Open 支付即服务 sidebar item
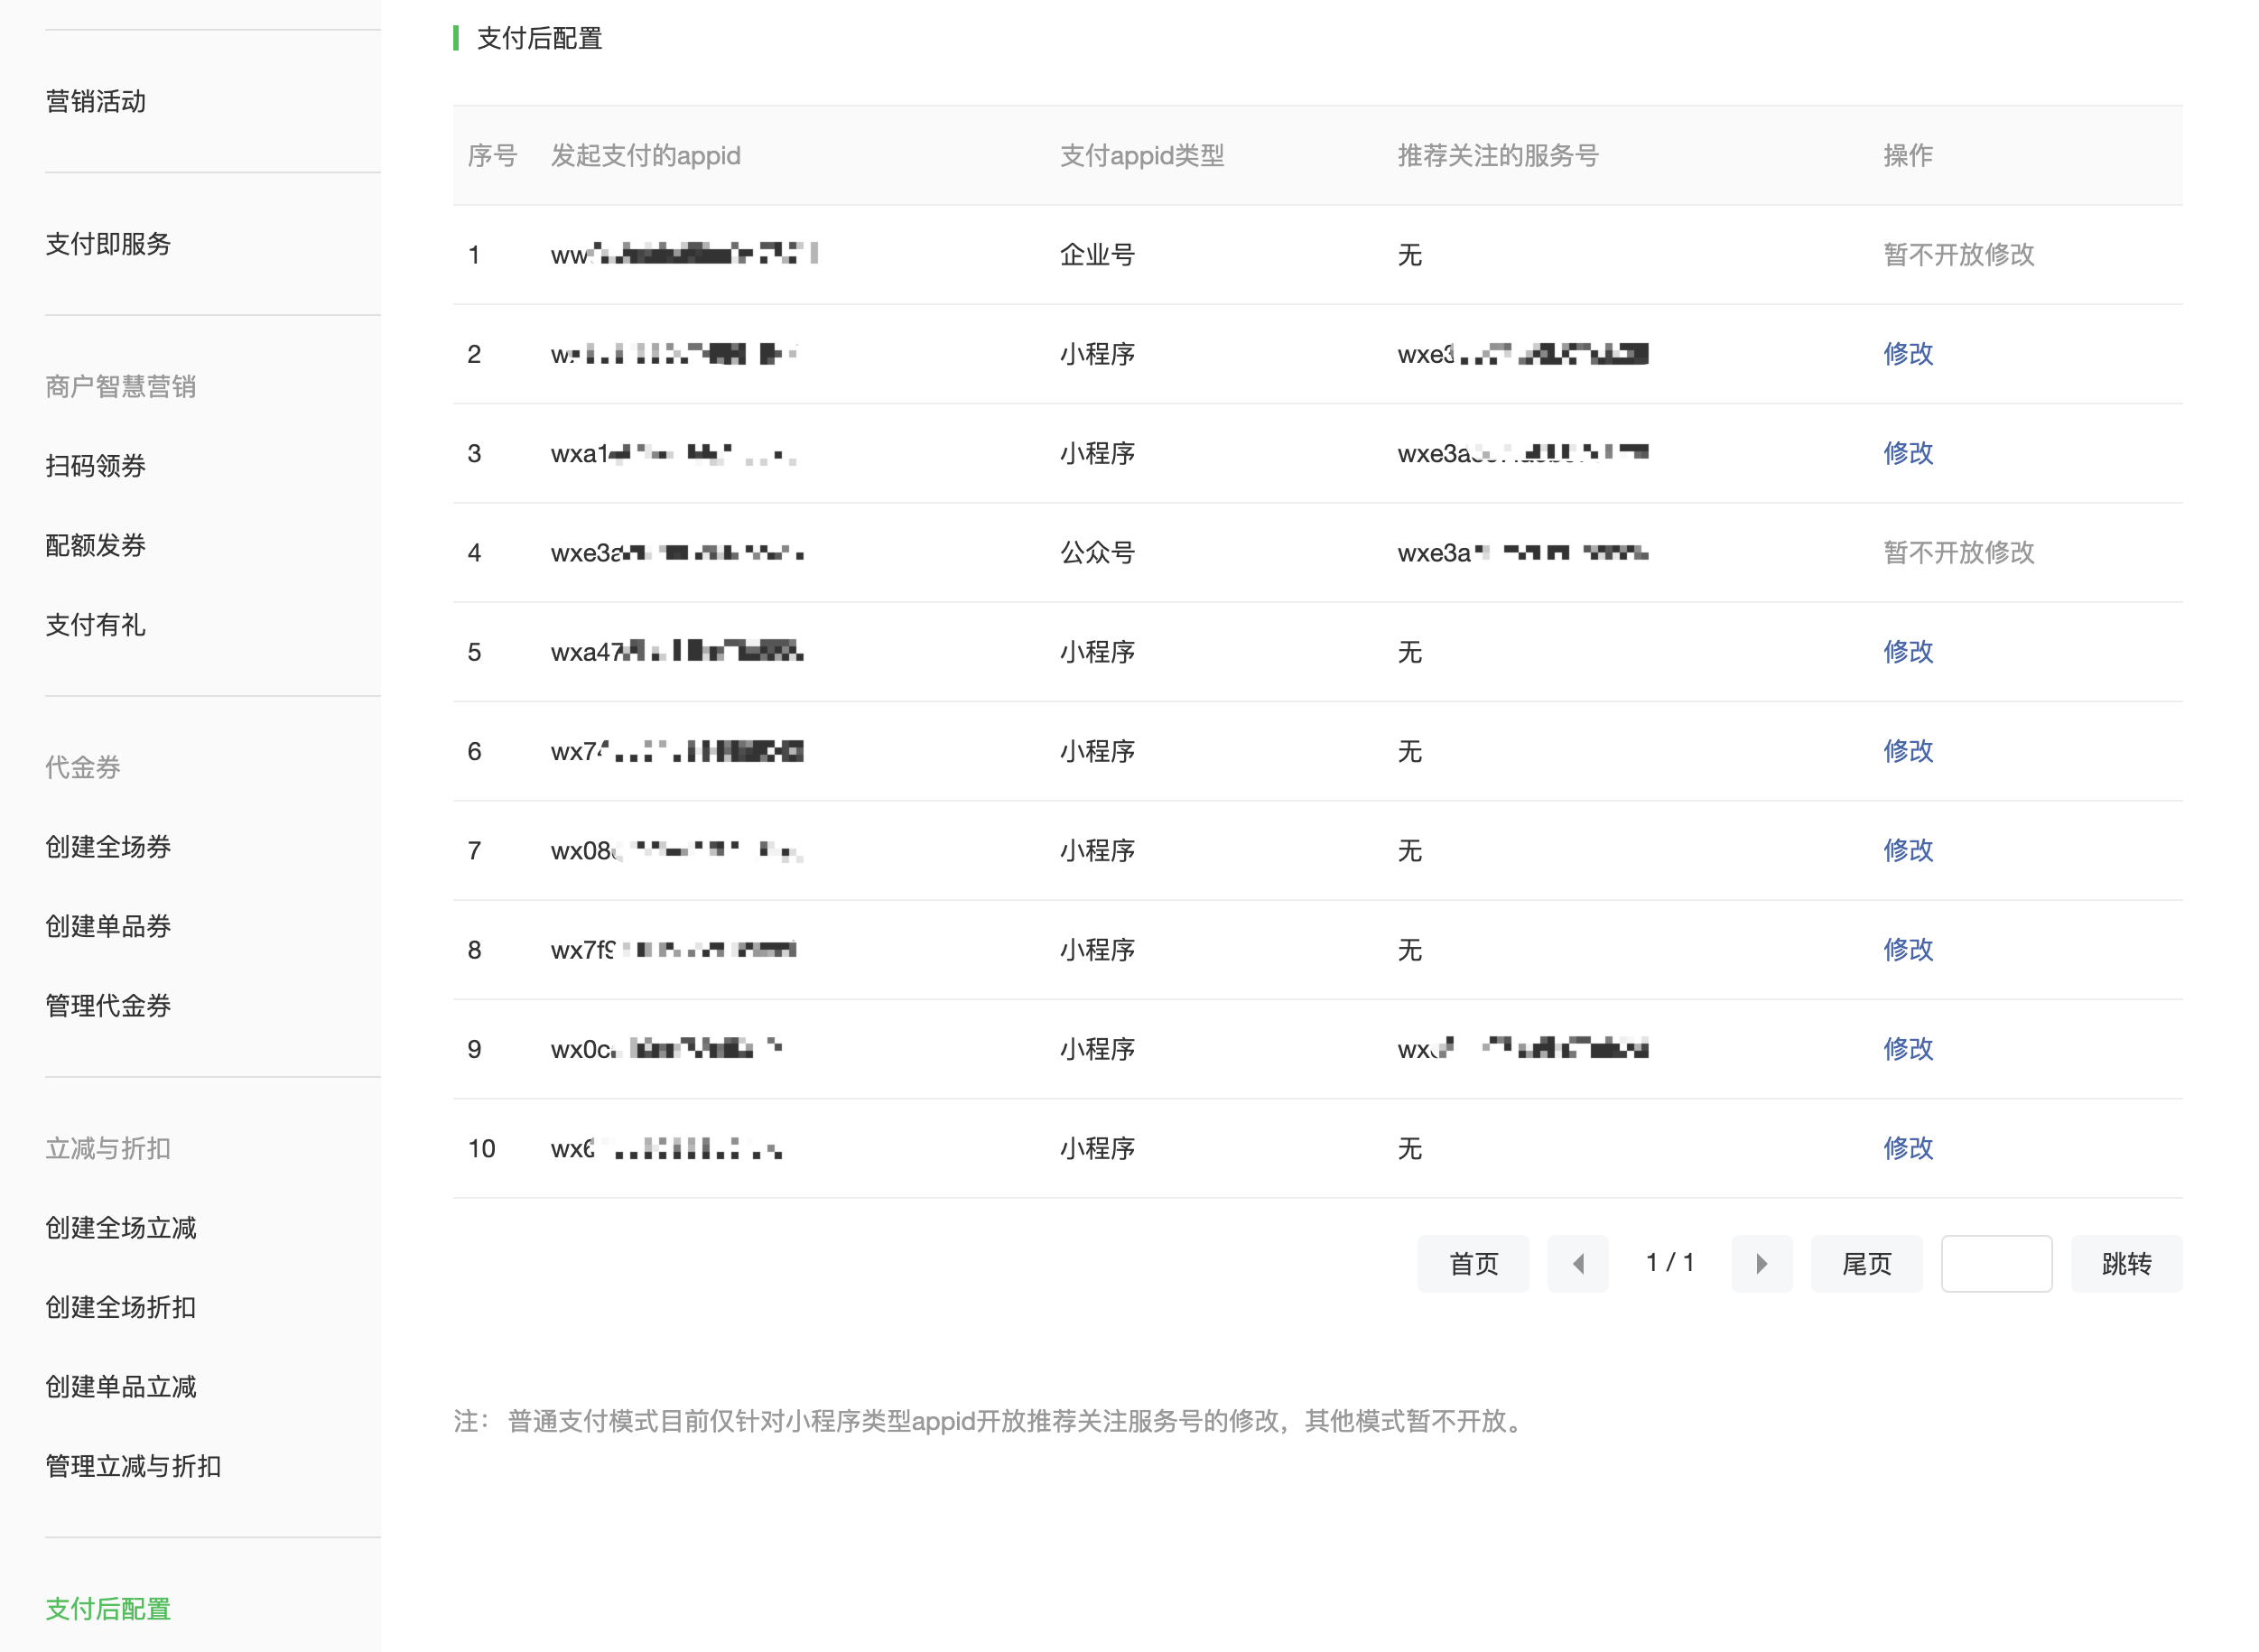 108,244
